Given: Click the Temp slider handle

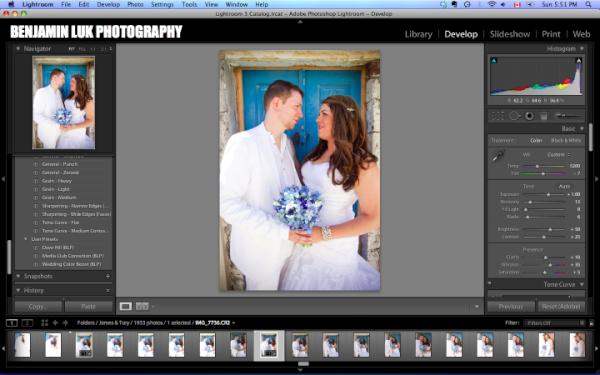Looking at the screenshot, I should click(x=537, y=166).
